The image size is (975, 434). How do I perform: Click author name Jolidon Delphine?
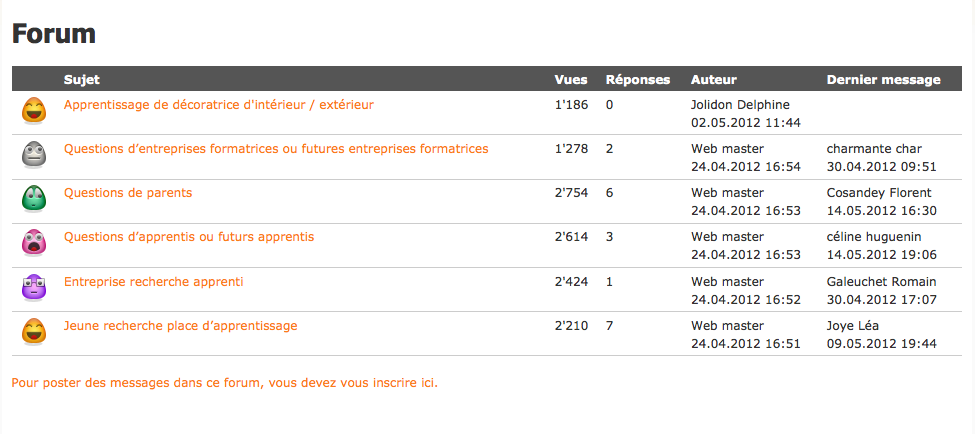tap(741, 105)
